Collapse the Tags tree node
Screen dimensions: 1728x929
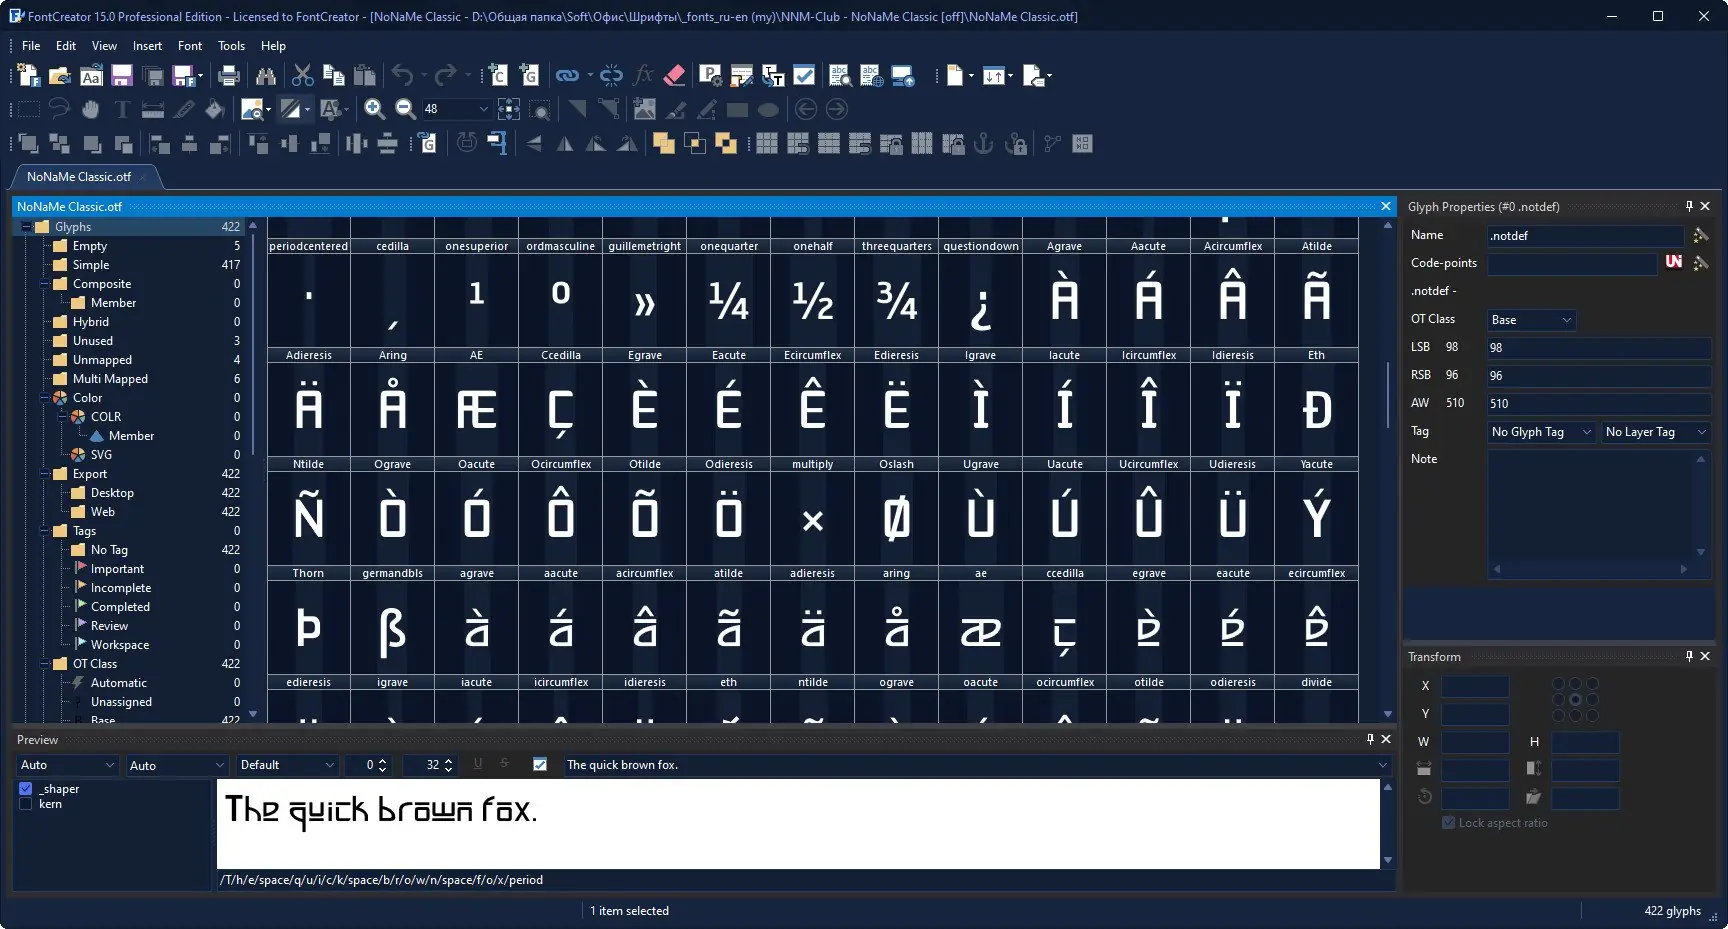click(x=44, y=531)
